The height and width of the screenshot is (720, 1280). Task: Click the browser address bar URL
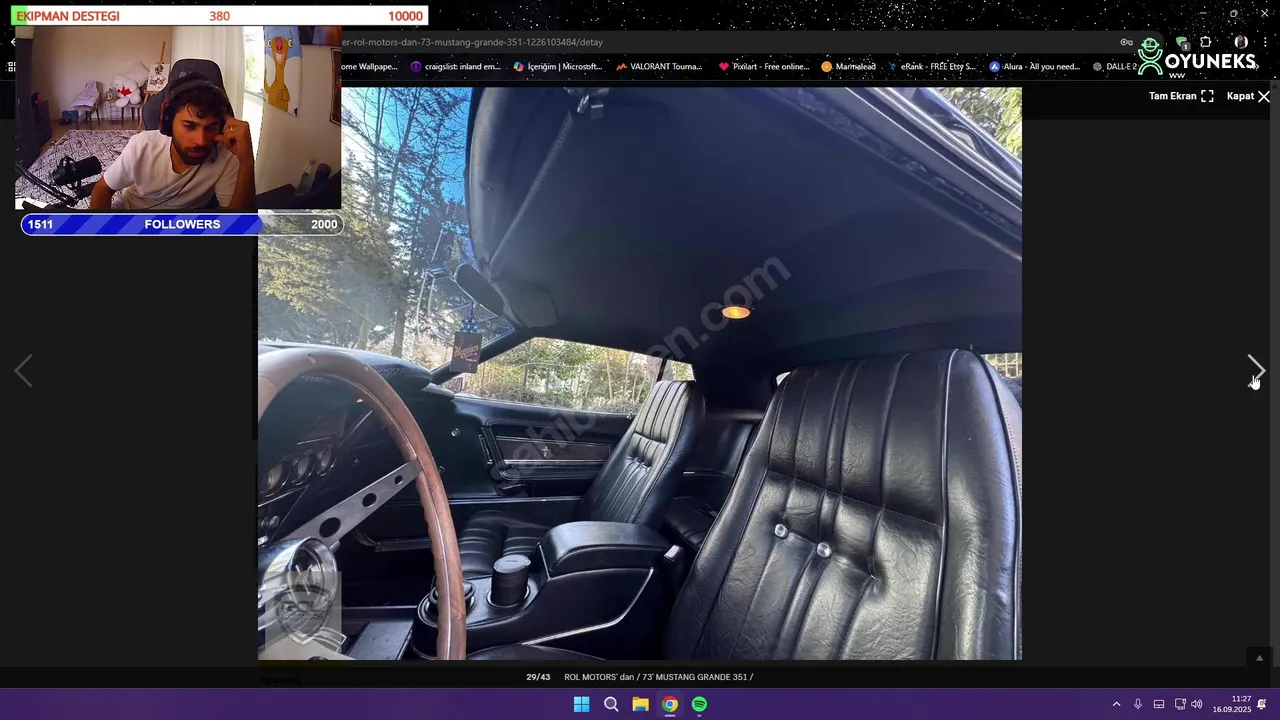[473, 42]
